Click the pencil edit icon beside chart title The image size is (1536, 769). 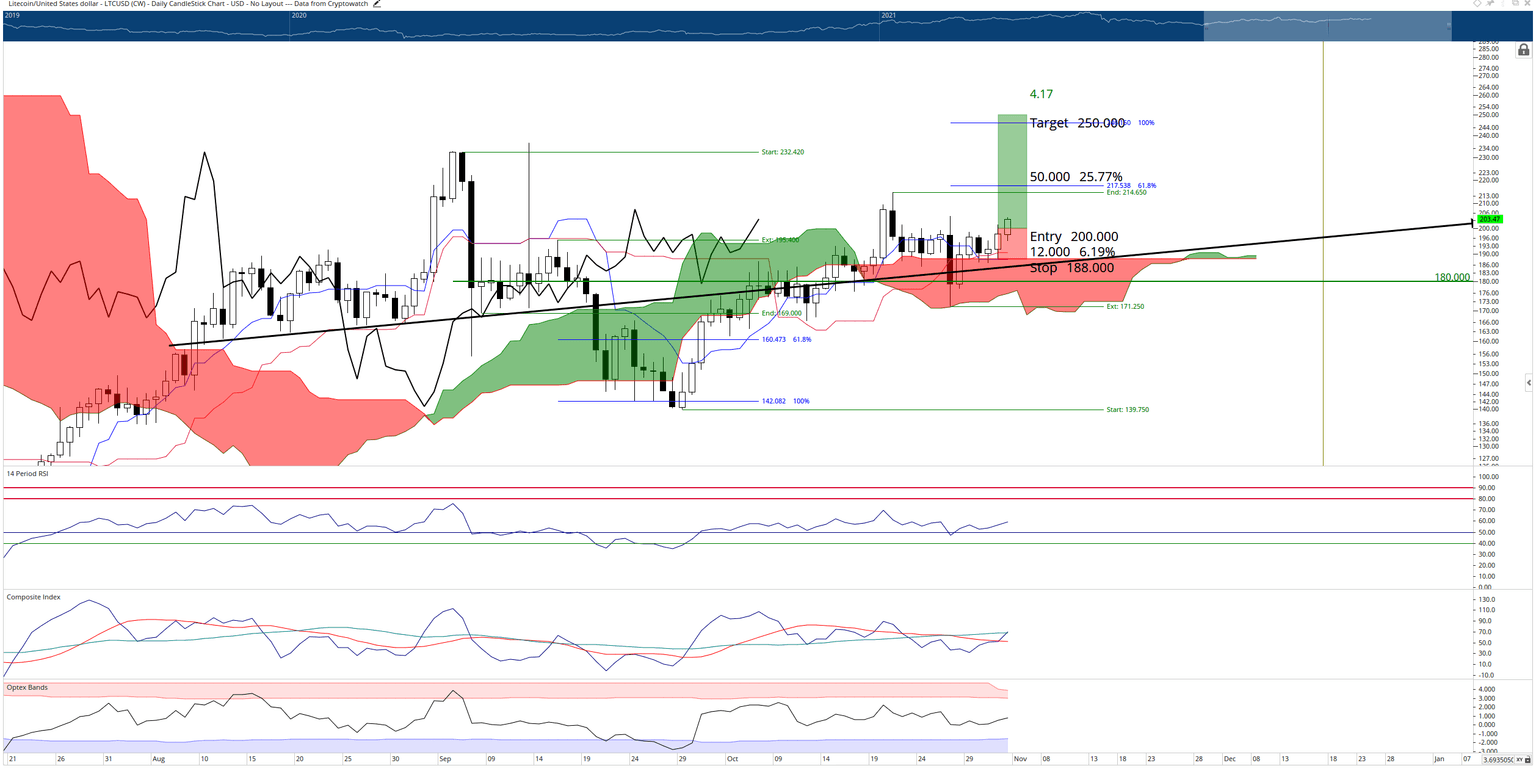(376, 4)
